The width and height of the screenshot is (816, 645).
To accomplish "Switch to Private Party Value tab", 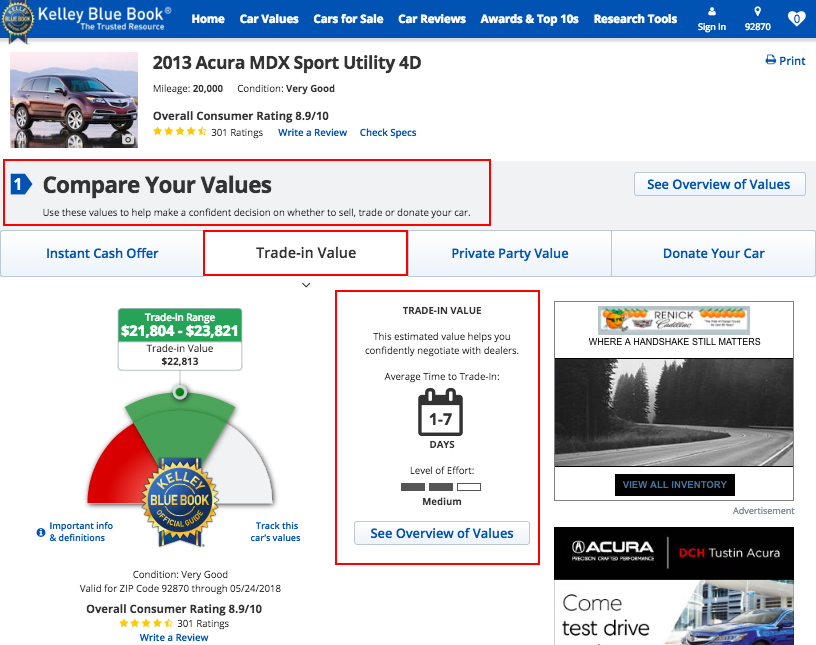I will [x=509, y=254].
